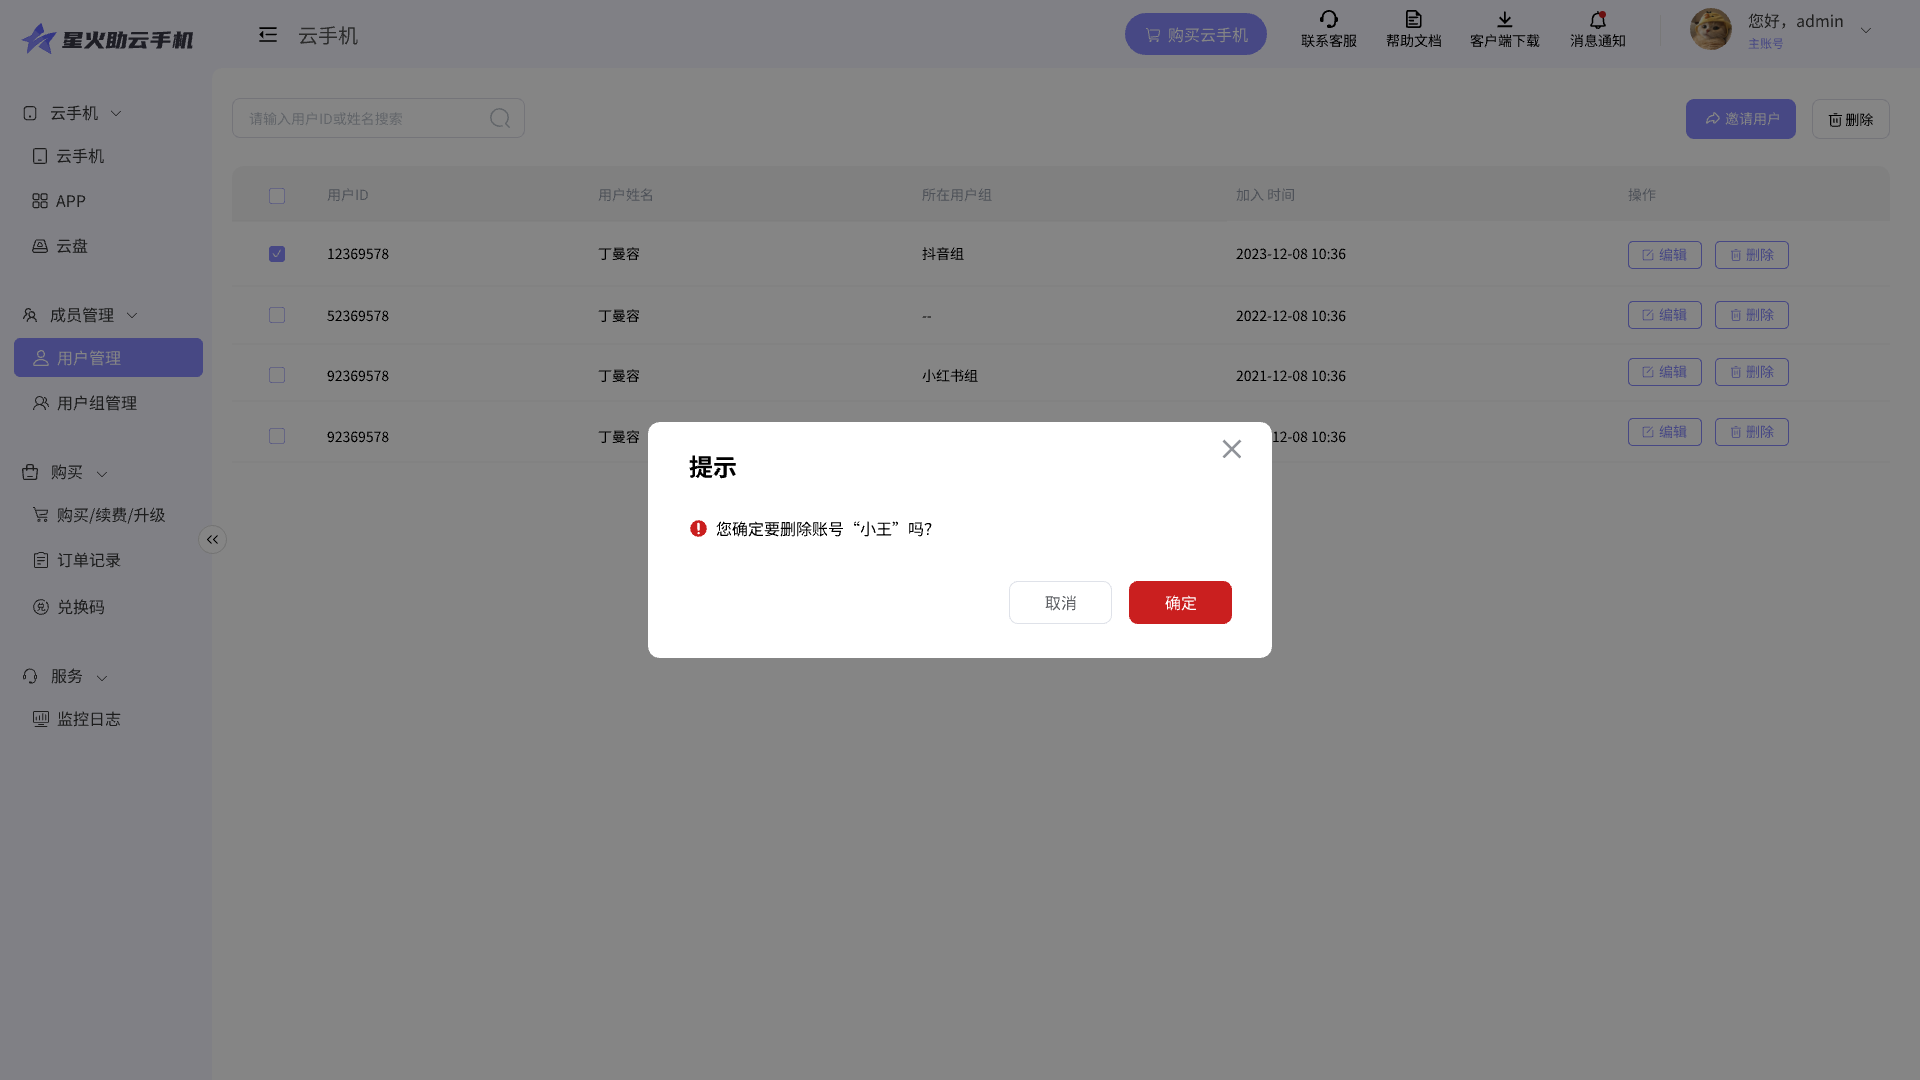This screenshot has height=1080, width=1920.
Task: Open 订单记录 in the sidebar
Action: tap(89, 560)
